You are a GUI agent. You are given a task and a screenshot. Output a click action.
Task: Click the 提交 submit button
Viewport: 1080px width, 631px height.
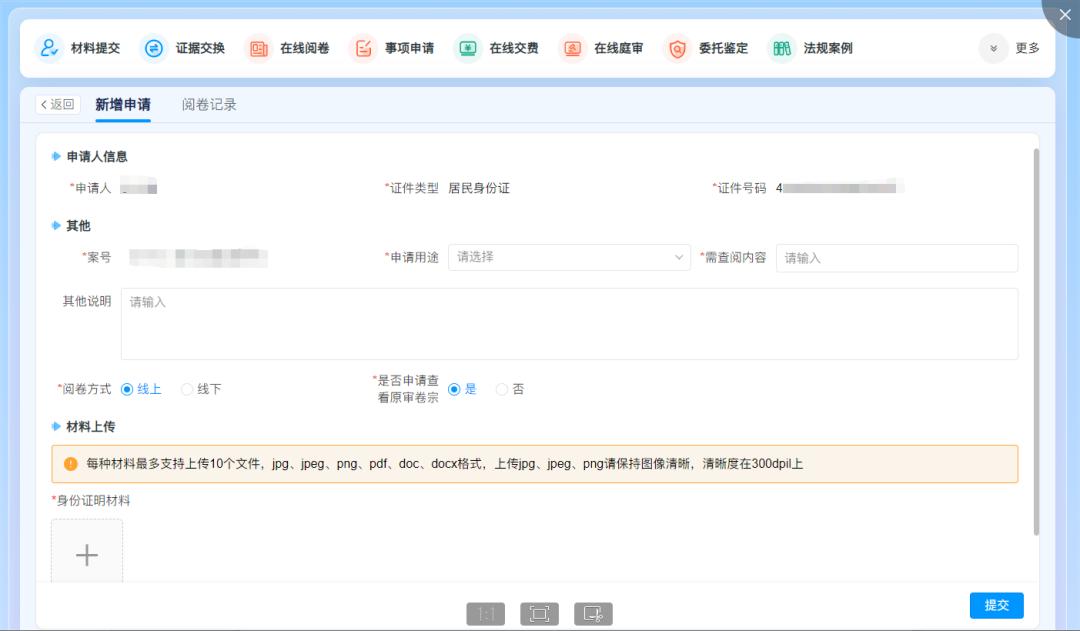pyautogui.click(x=996, y=605)
